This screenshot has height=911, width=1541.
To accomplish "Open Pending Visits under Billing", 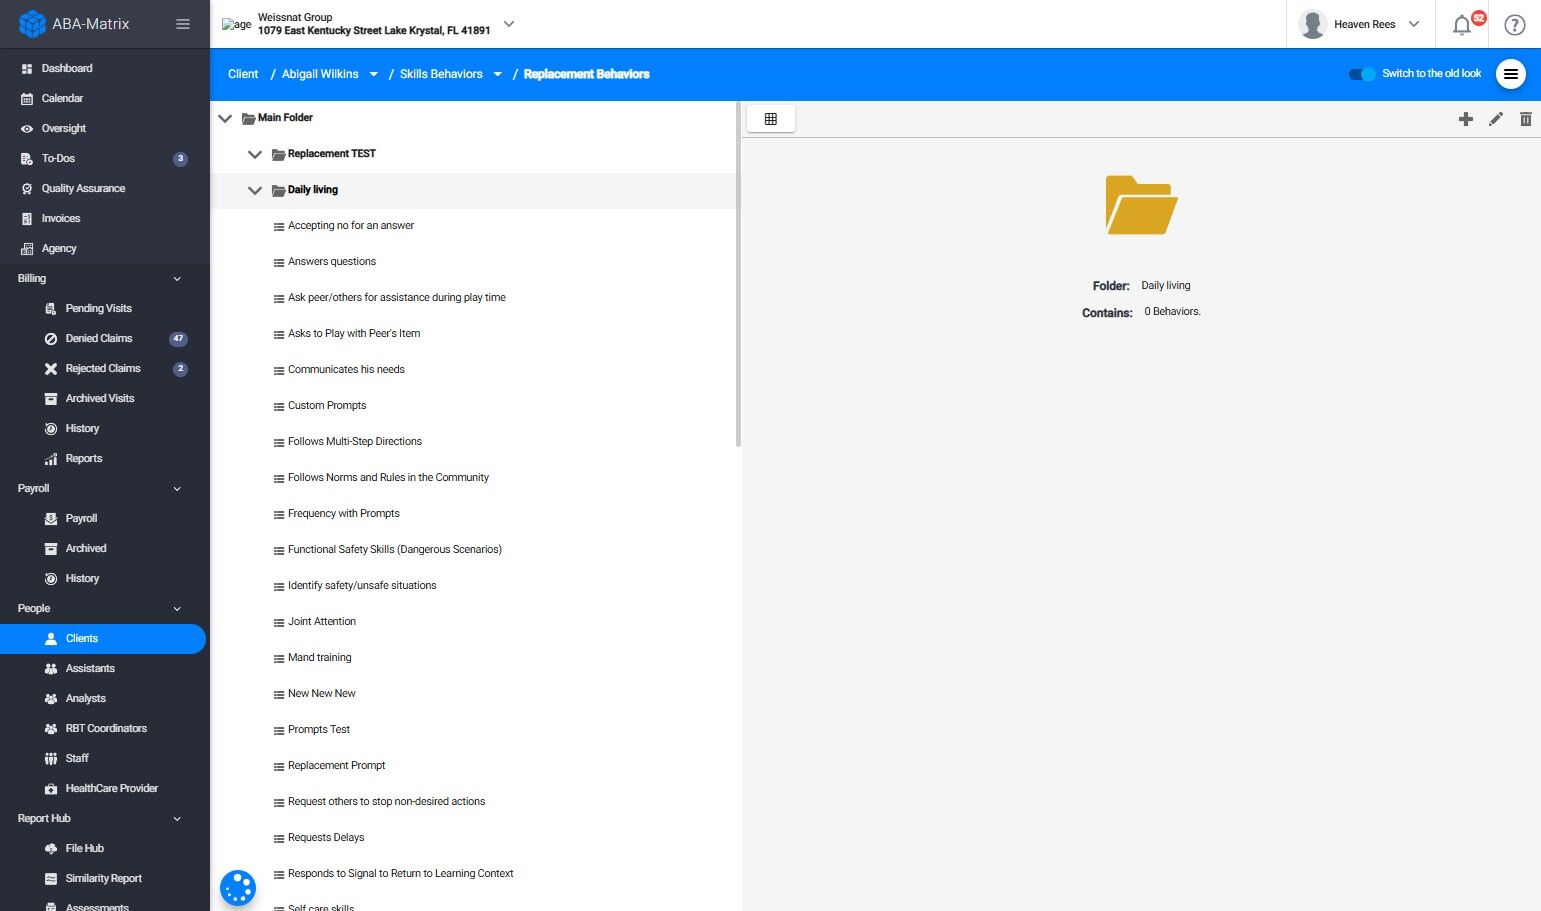I will [98, 308].
